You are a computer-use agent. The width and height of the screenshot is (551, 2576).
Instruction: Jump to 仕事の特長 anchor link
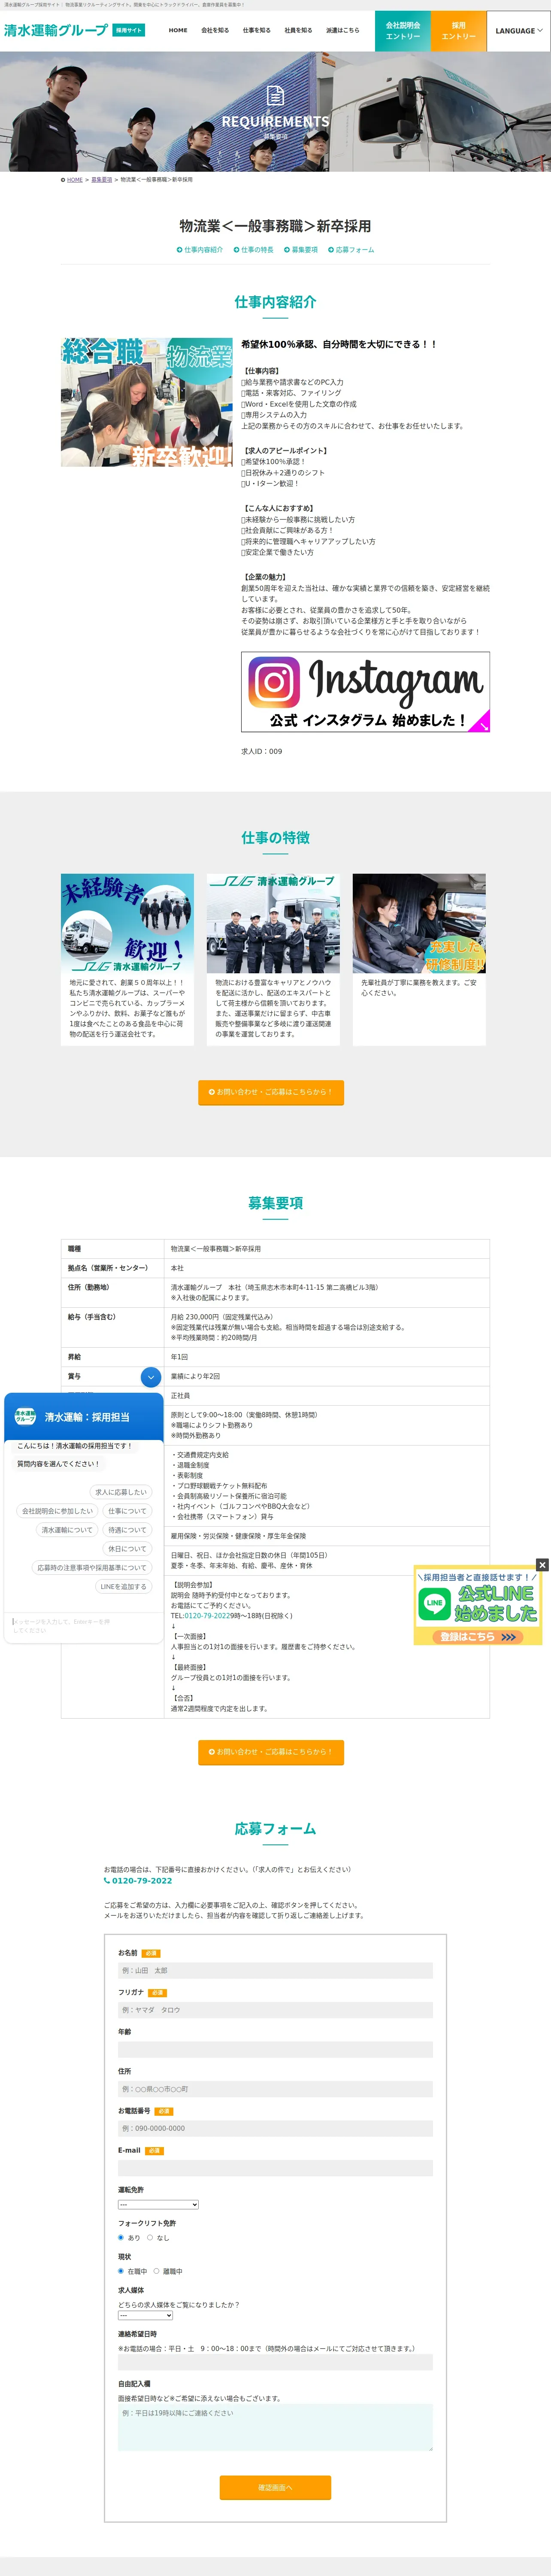click(254, 250)
